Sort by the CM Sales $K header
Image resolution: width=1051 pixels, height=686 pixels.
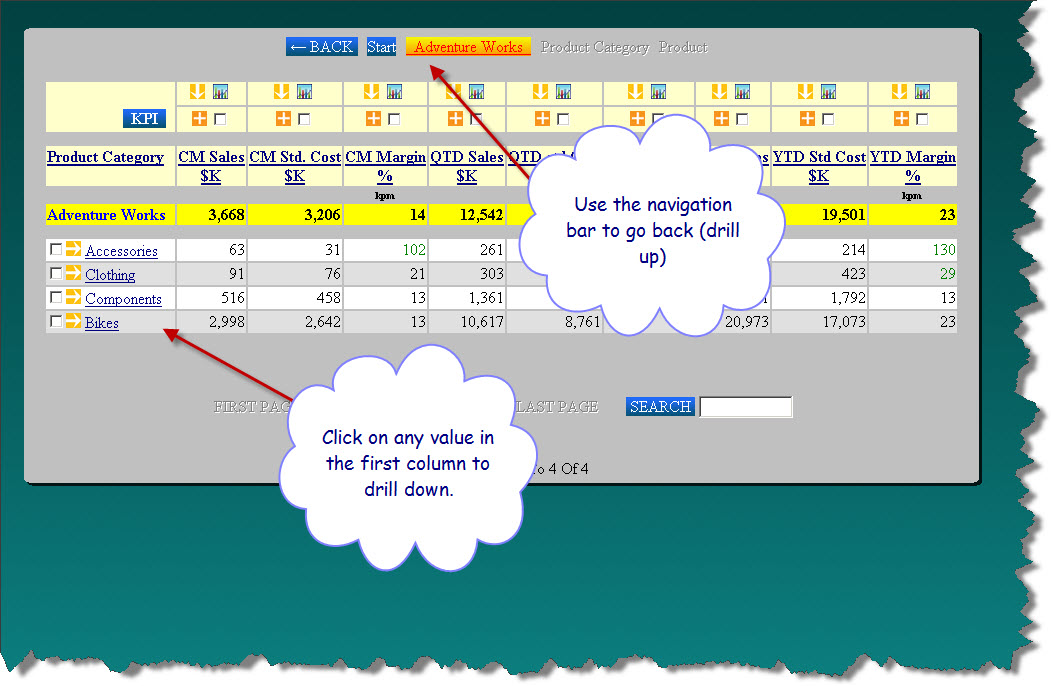211,166
